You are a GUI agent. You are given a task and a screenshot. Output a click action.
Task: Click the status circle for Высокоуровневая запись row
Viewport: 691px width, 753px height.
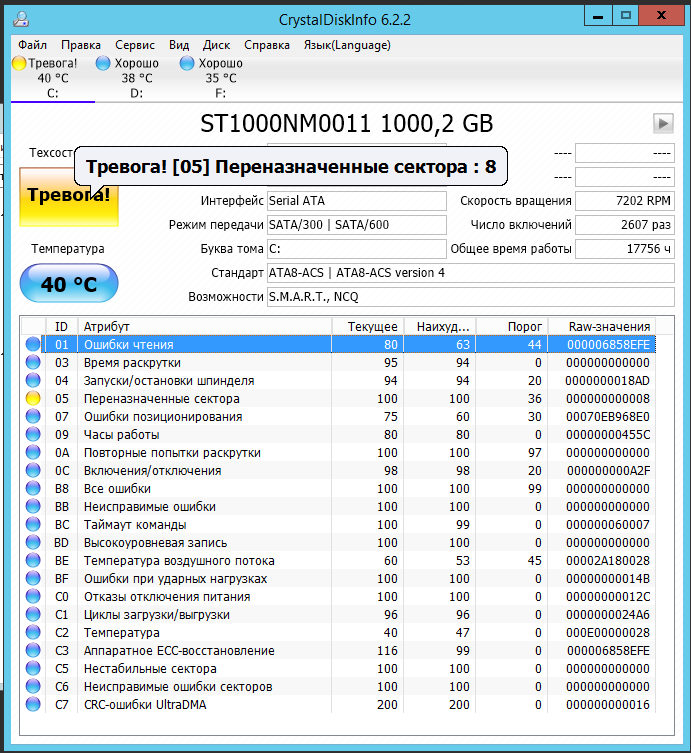(x=33, y=543)
